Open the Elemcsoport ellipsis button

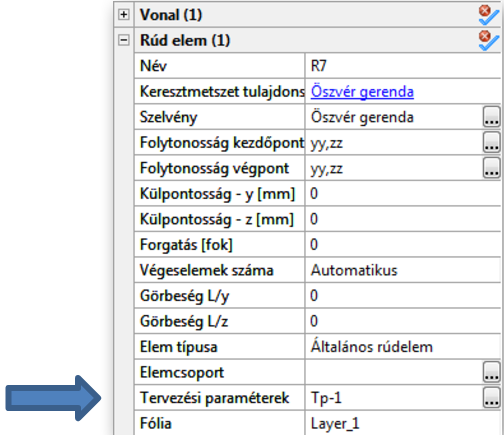click(491, 372)
